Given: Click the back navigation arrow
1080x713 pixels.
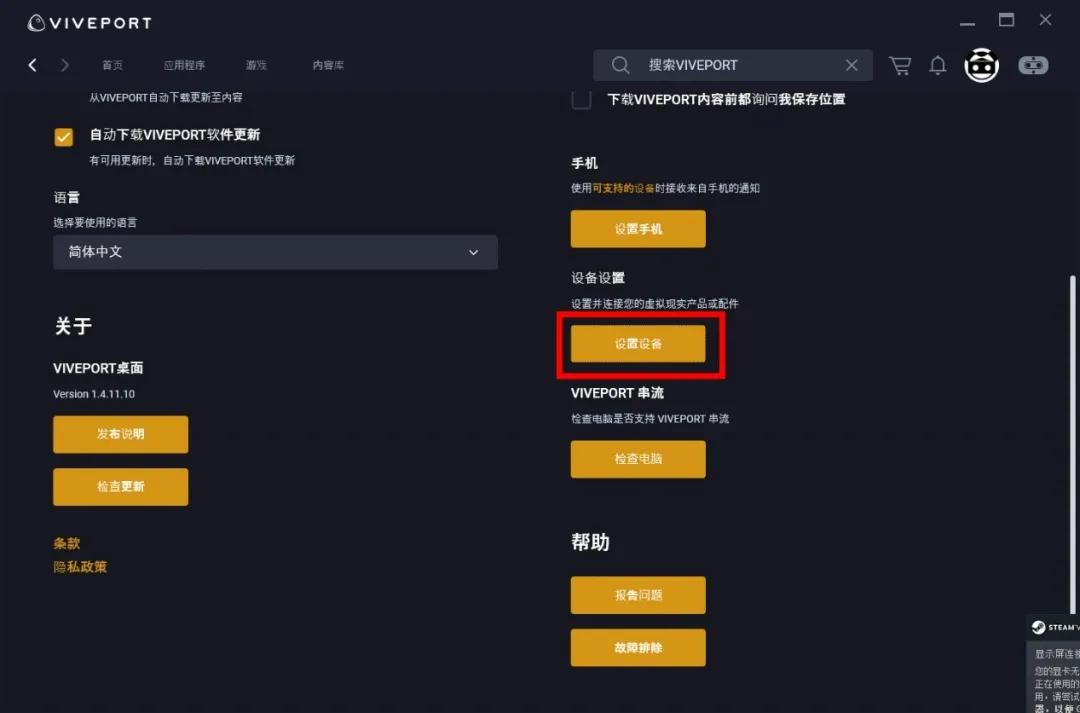Looking at the screenshot, I should 32,64.
